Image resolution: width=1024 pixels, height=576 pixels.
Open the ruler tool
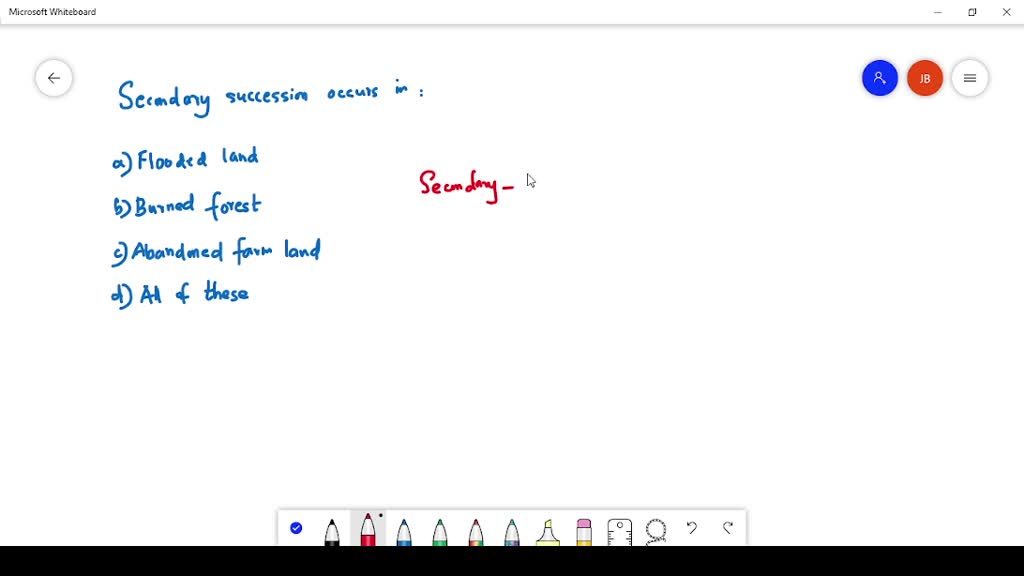(x=619, y=531)
